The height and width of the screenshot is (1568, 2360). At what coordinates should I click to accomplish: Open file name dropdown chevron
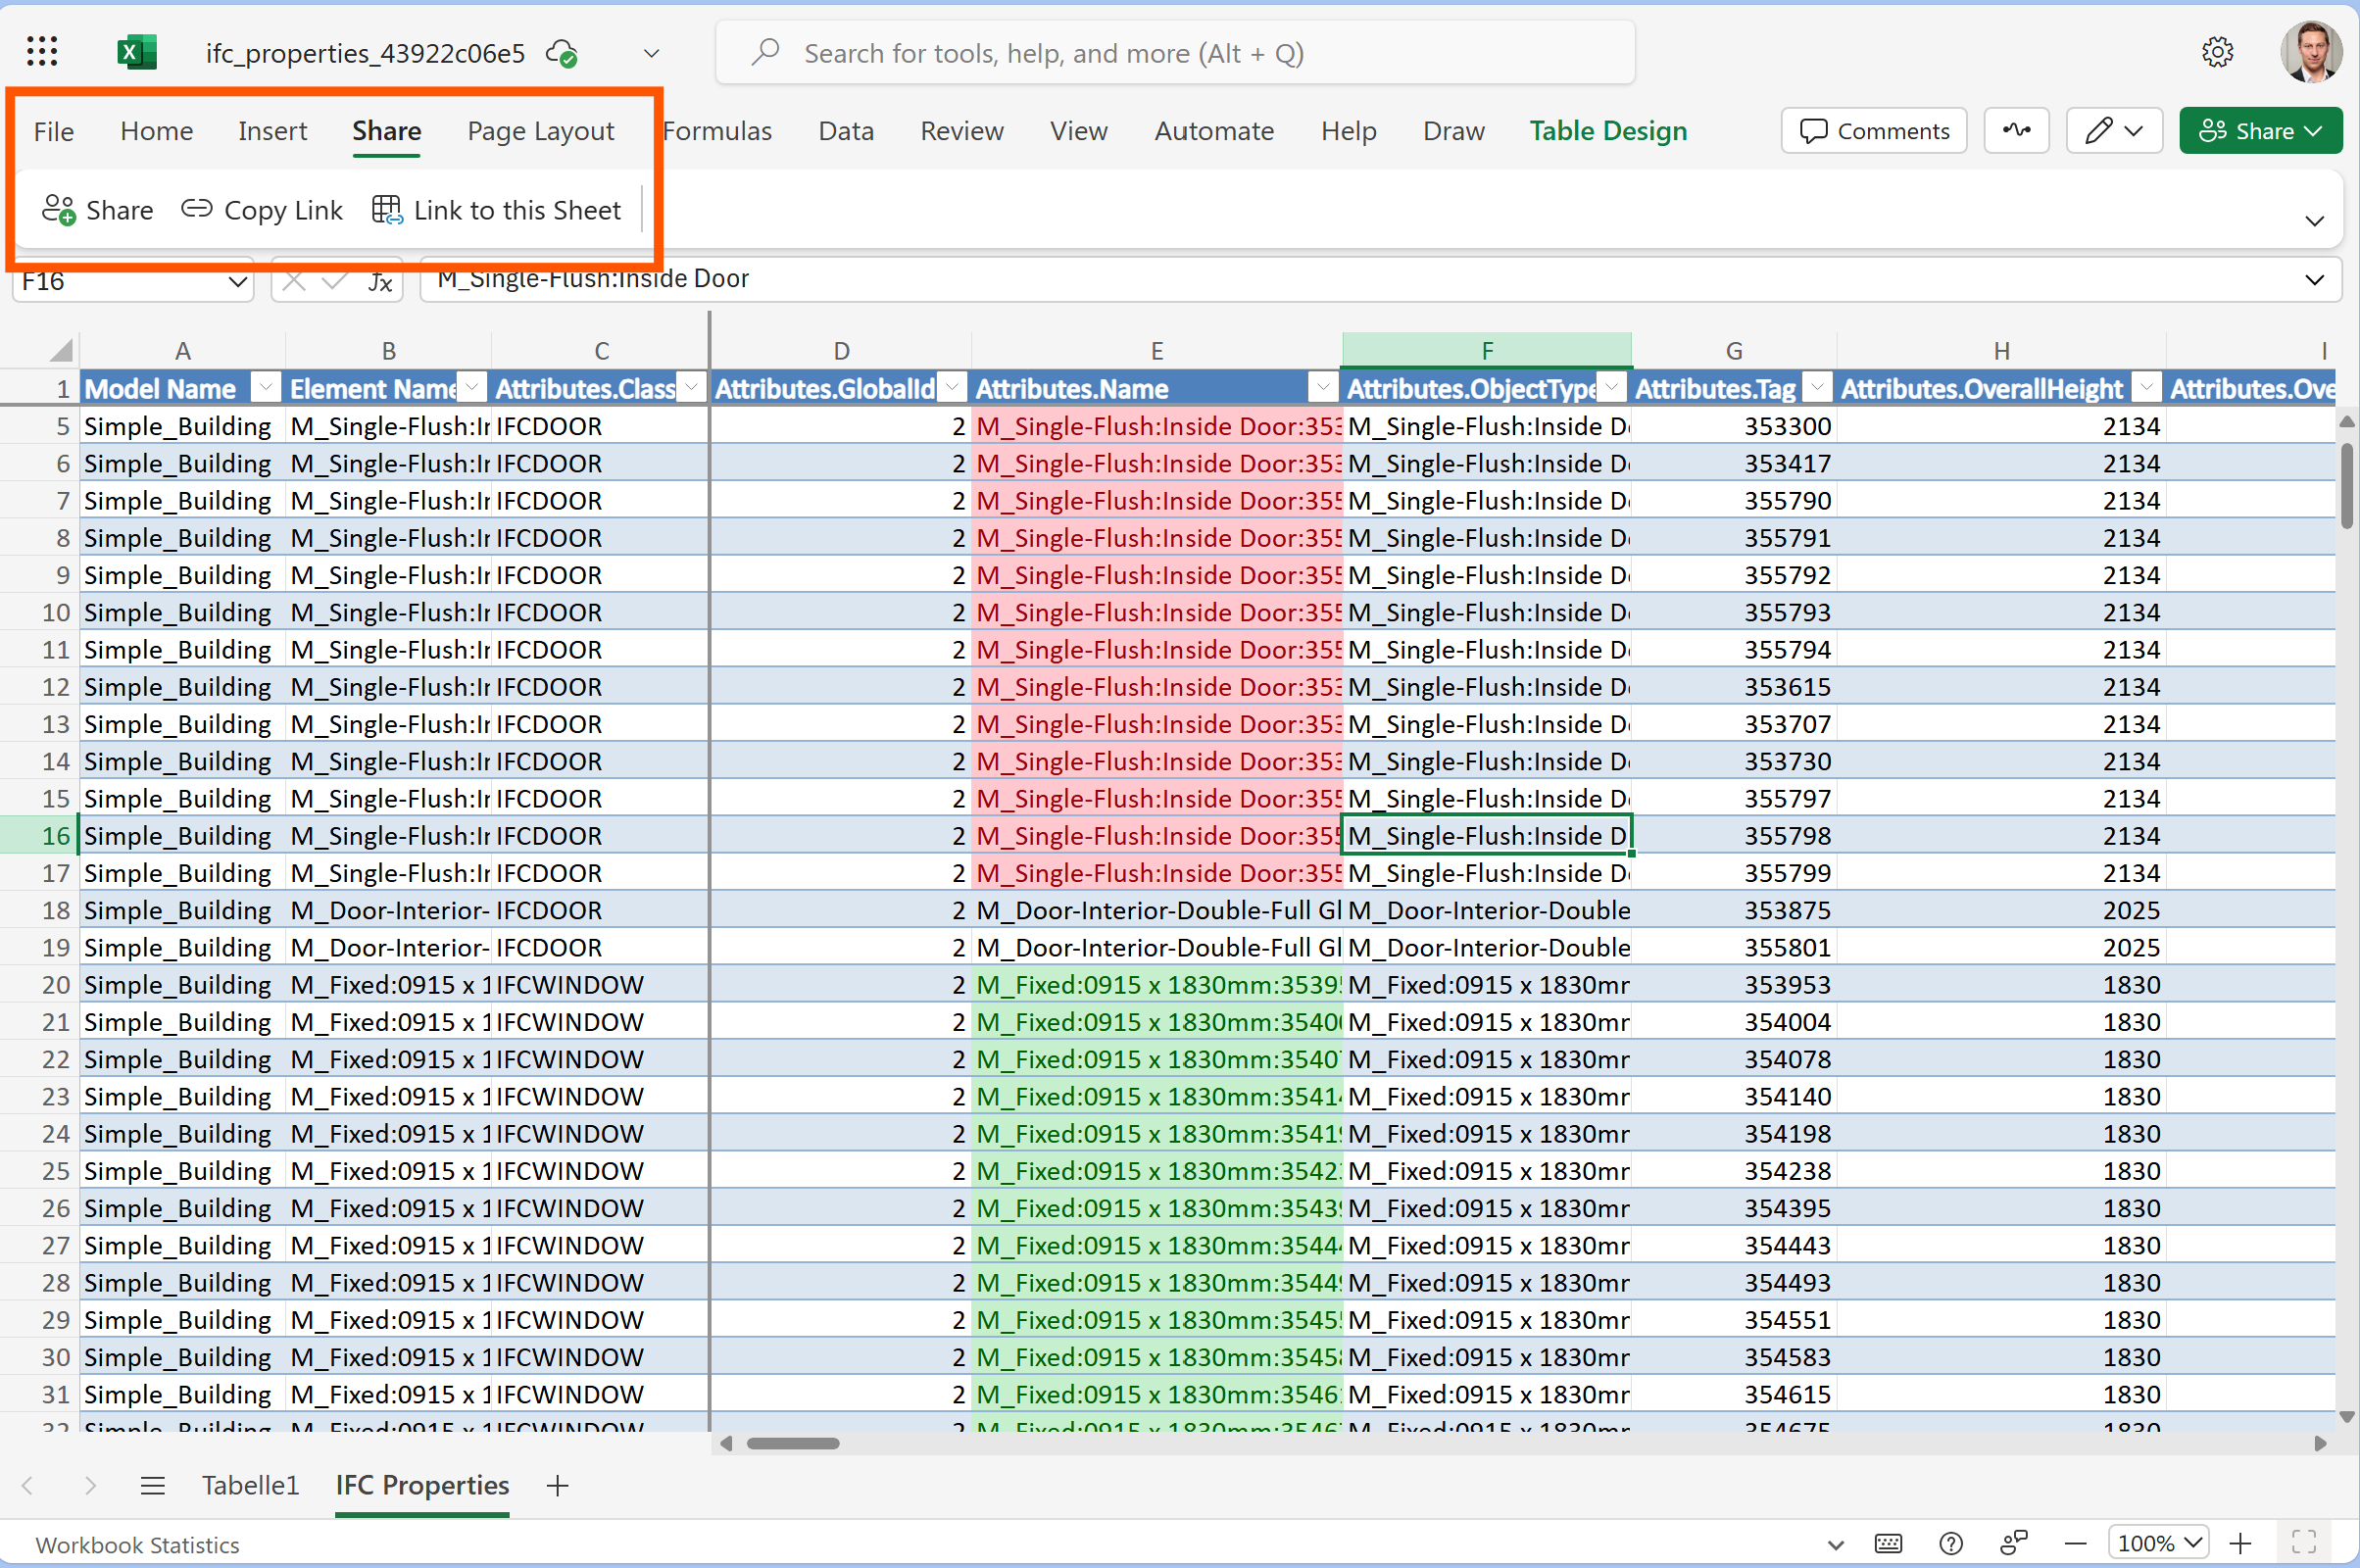coord(651,53)
